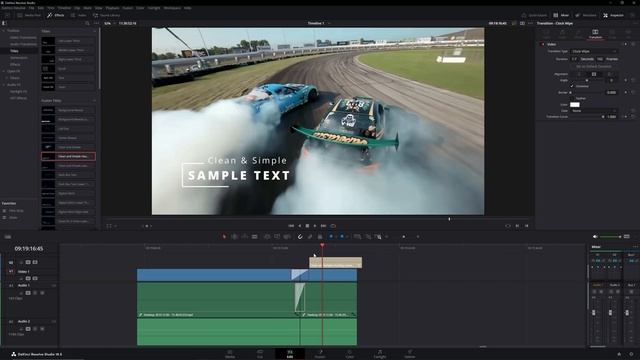This screenshot has height=360, width=640.
Task: Select the Trim Edit Mode tool
Action: click(x=234, y=237)
